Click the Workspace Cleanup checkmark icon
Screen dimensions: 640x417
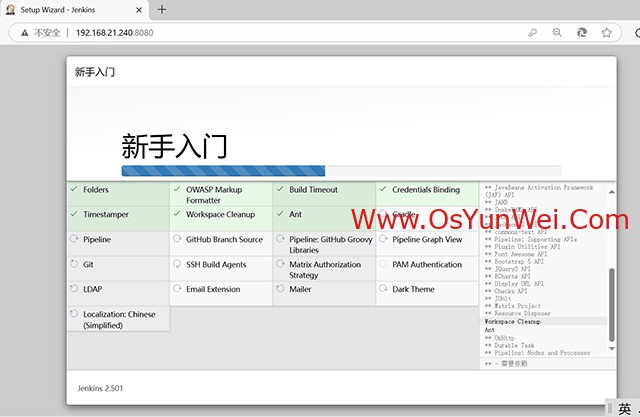tap(177, 213)
